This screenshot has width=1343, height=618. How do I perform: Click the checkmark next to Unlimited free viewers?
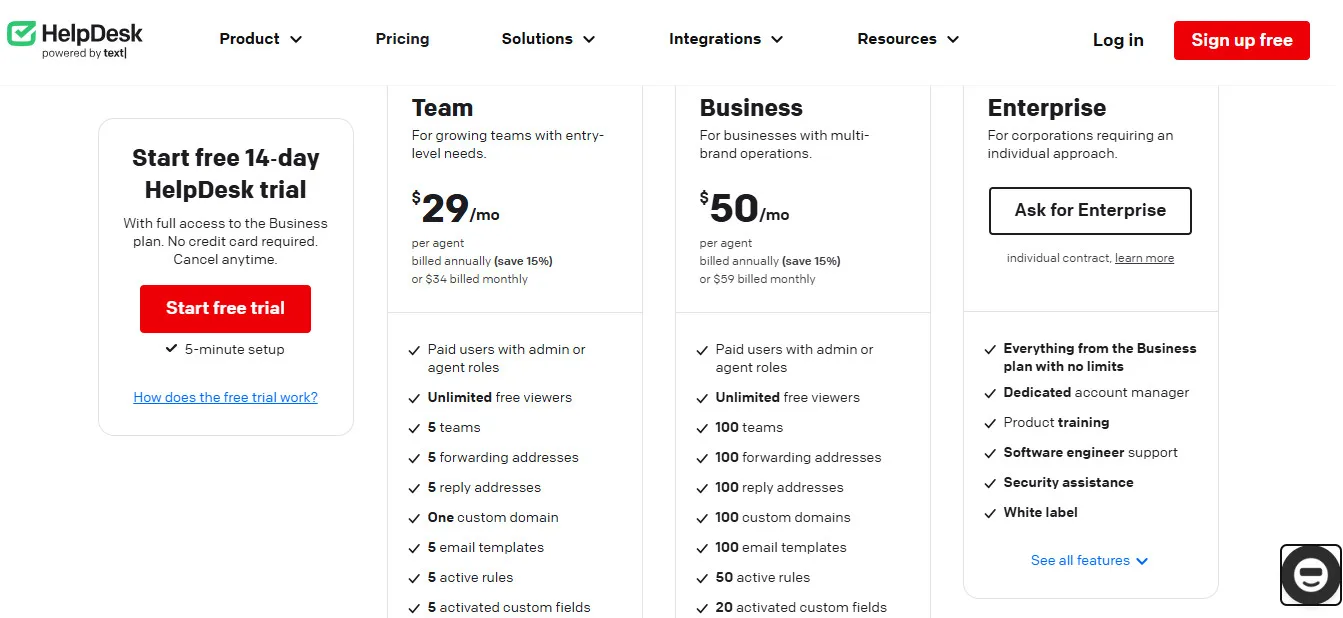(x=413, y=397)
